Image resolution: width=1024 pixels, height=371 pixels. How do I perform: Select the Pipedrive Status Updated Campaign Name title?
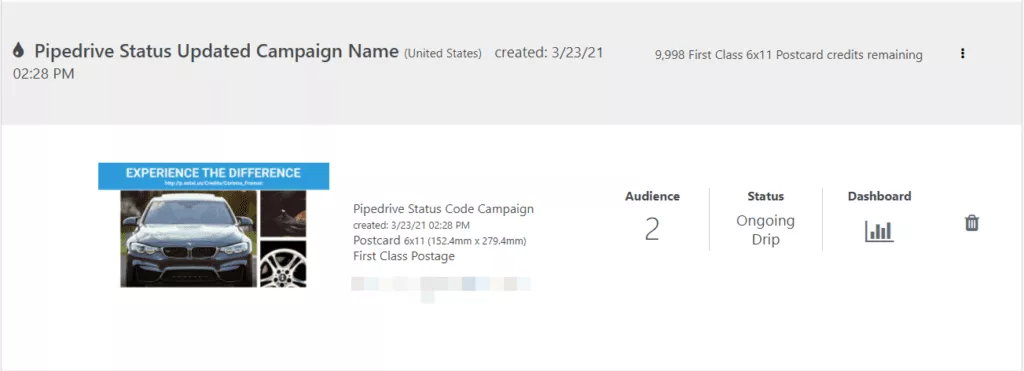tap(216, 51)
